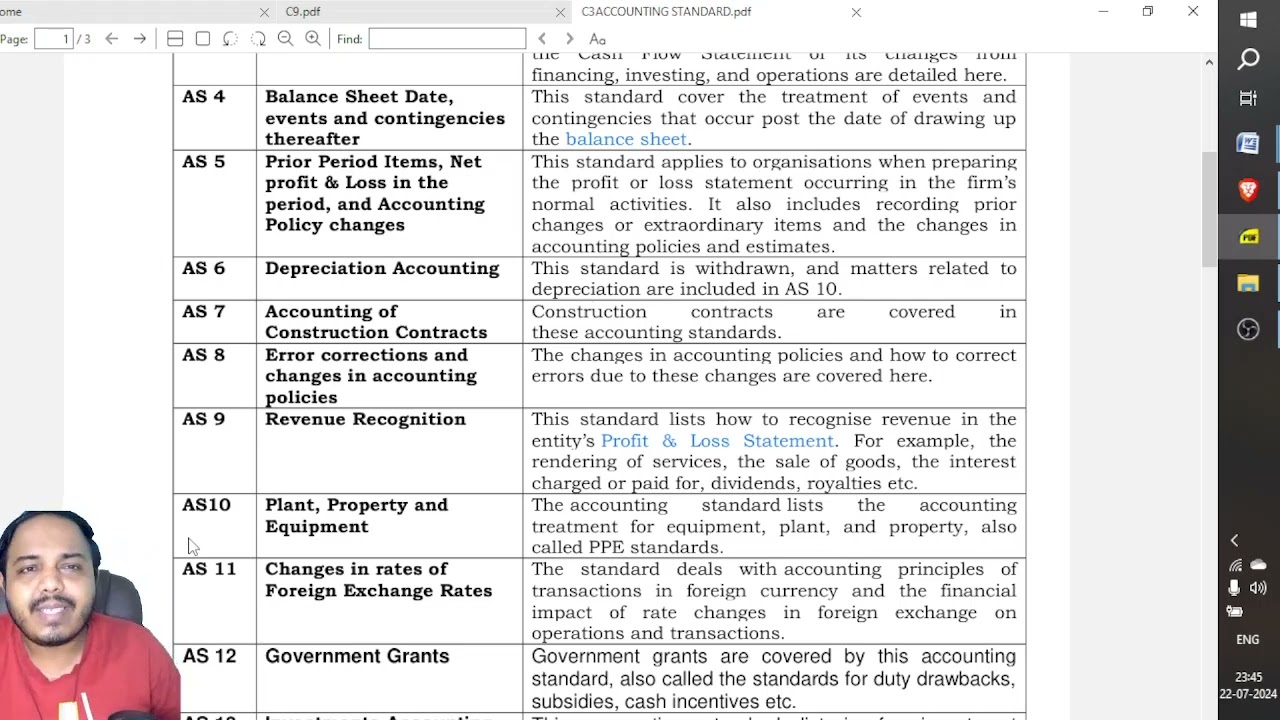This screenshot has height=720, width=1280.
Task: Open the volume speaker control
Action: click(x=1258, y=588)
